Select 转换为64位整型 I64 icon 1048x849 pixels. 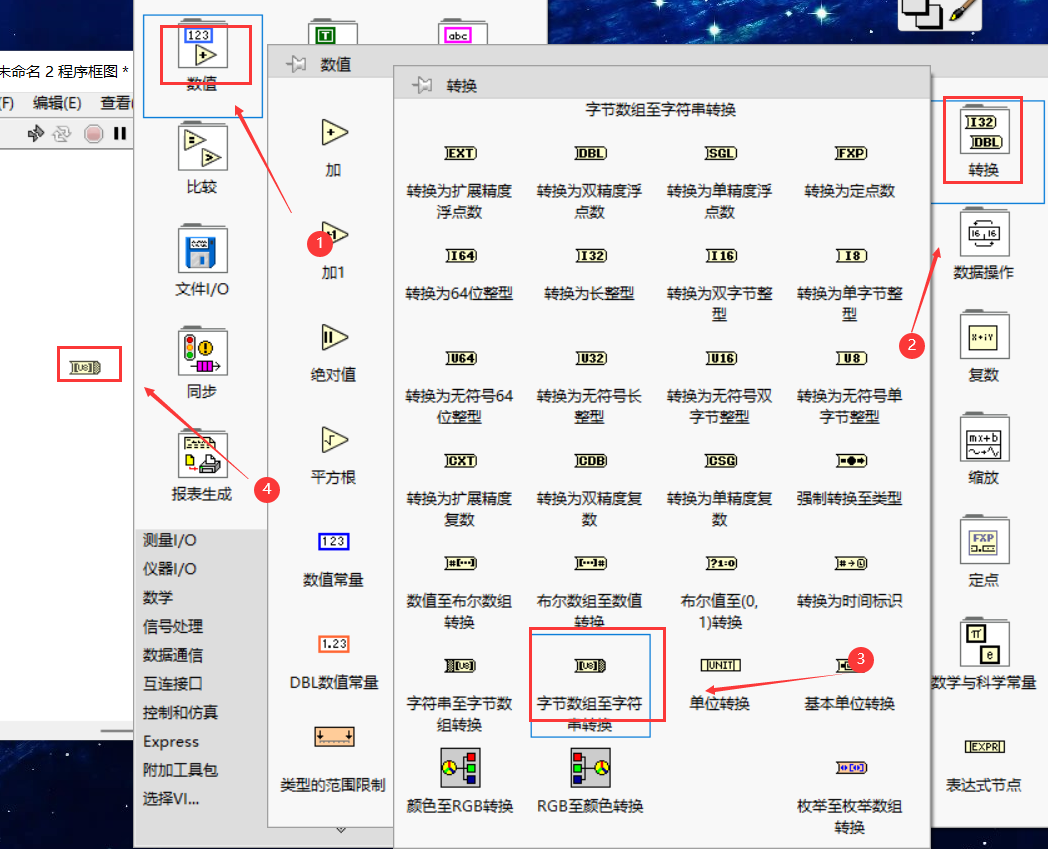[x=461, y=255]
